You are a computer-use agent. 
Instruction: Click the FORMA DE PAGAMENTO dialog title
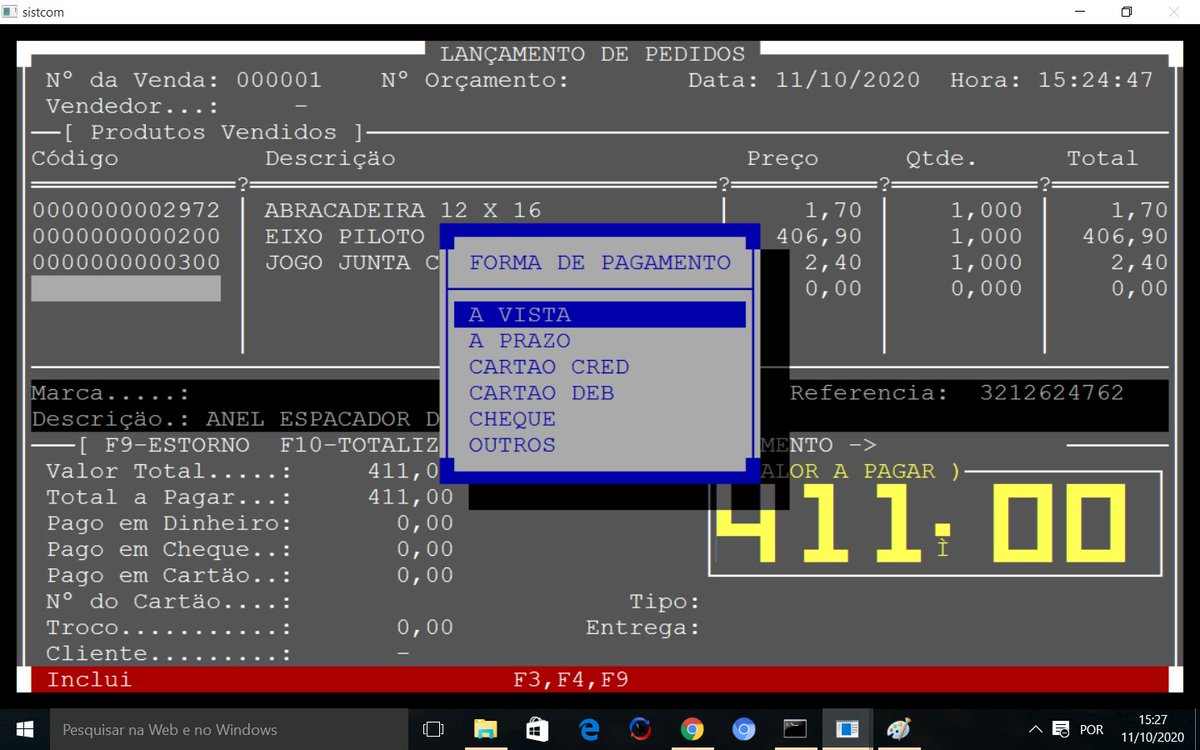click(600, 262)
